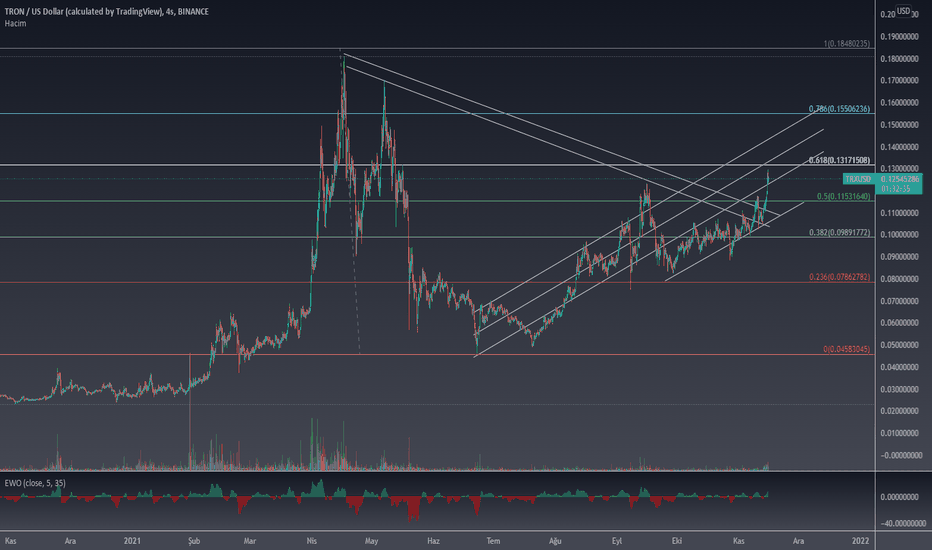Click the Nis month label

pos(311,540)
